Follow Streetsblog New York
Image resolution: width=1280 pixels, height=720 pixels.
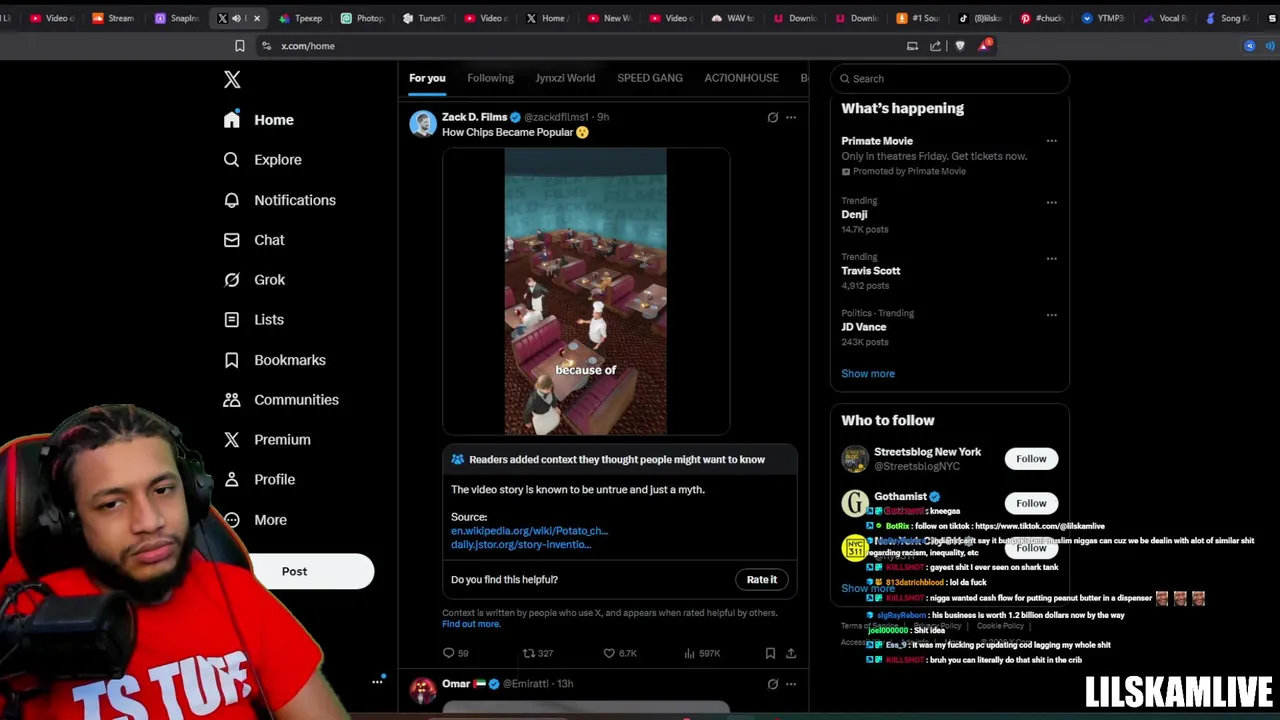point(1031,459)
